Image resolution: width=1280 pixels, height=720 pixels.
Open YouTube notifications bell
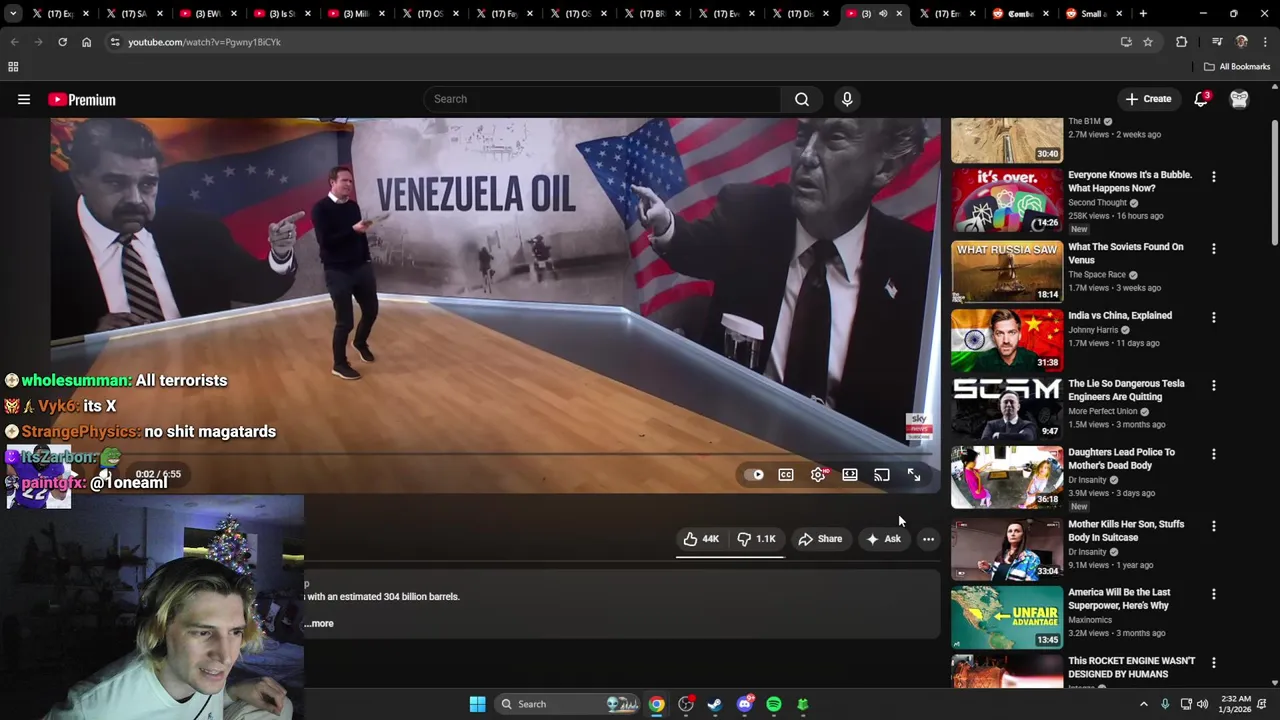[1201, 99]
